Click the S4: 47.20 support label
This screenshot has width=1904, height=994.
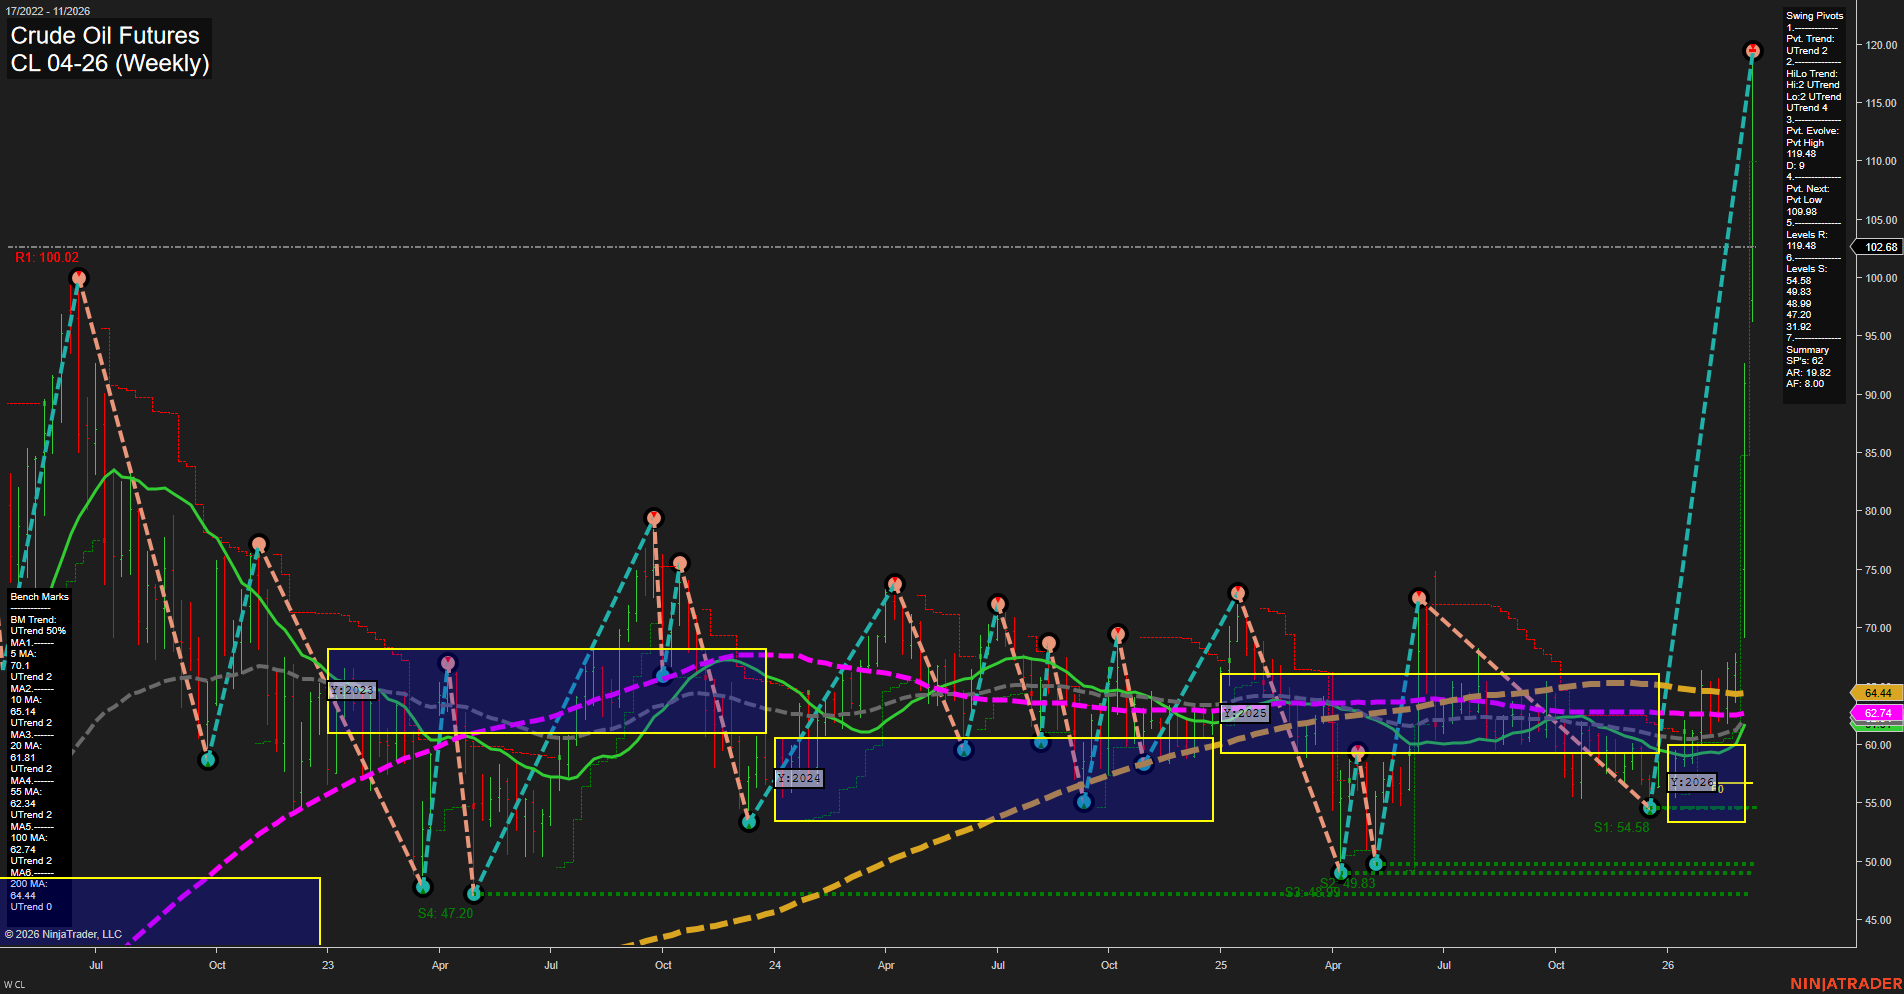(445, 911)
